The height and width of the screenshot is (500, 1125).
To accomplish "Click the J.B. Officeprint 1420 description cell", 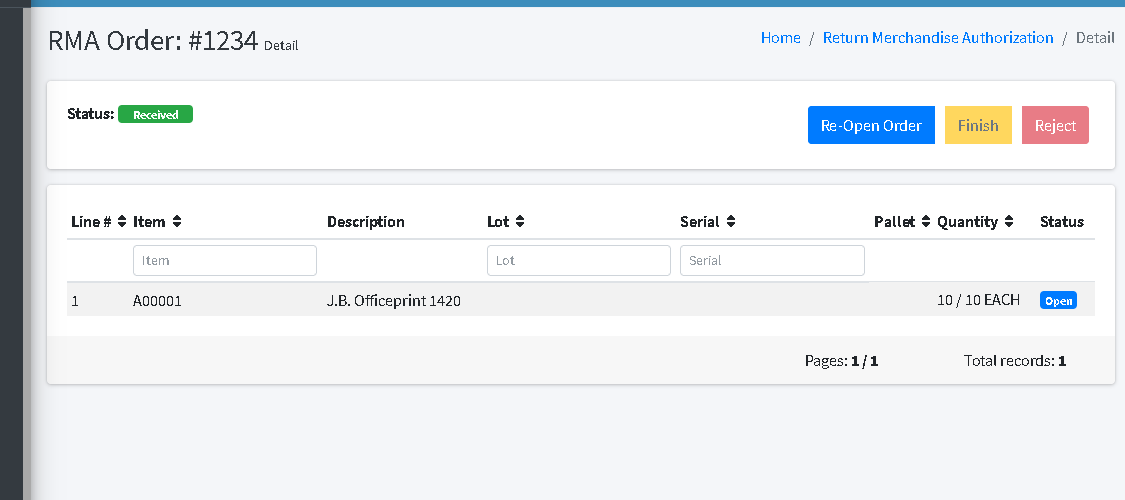I will [x=394, y=301].
